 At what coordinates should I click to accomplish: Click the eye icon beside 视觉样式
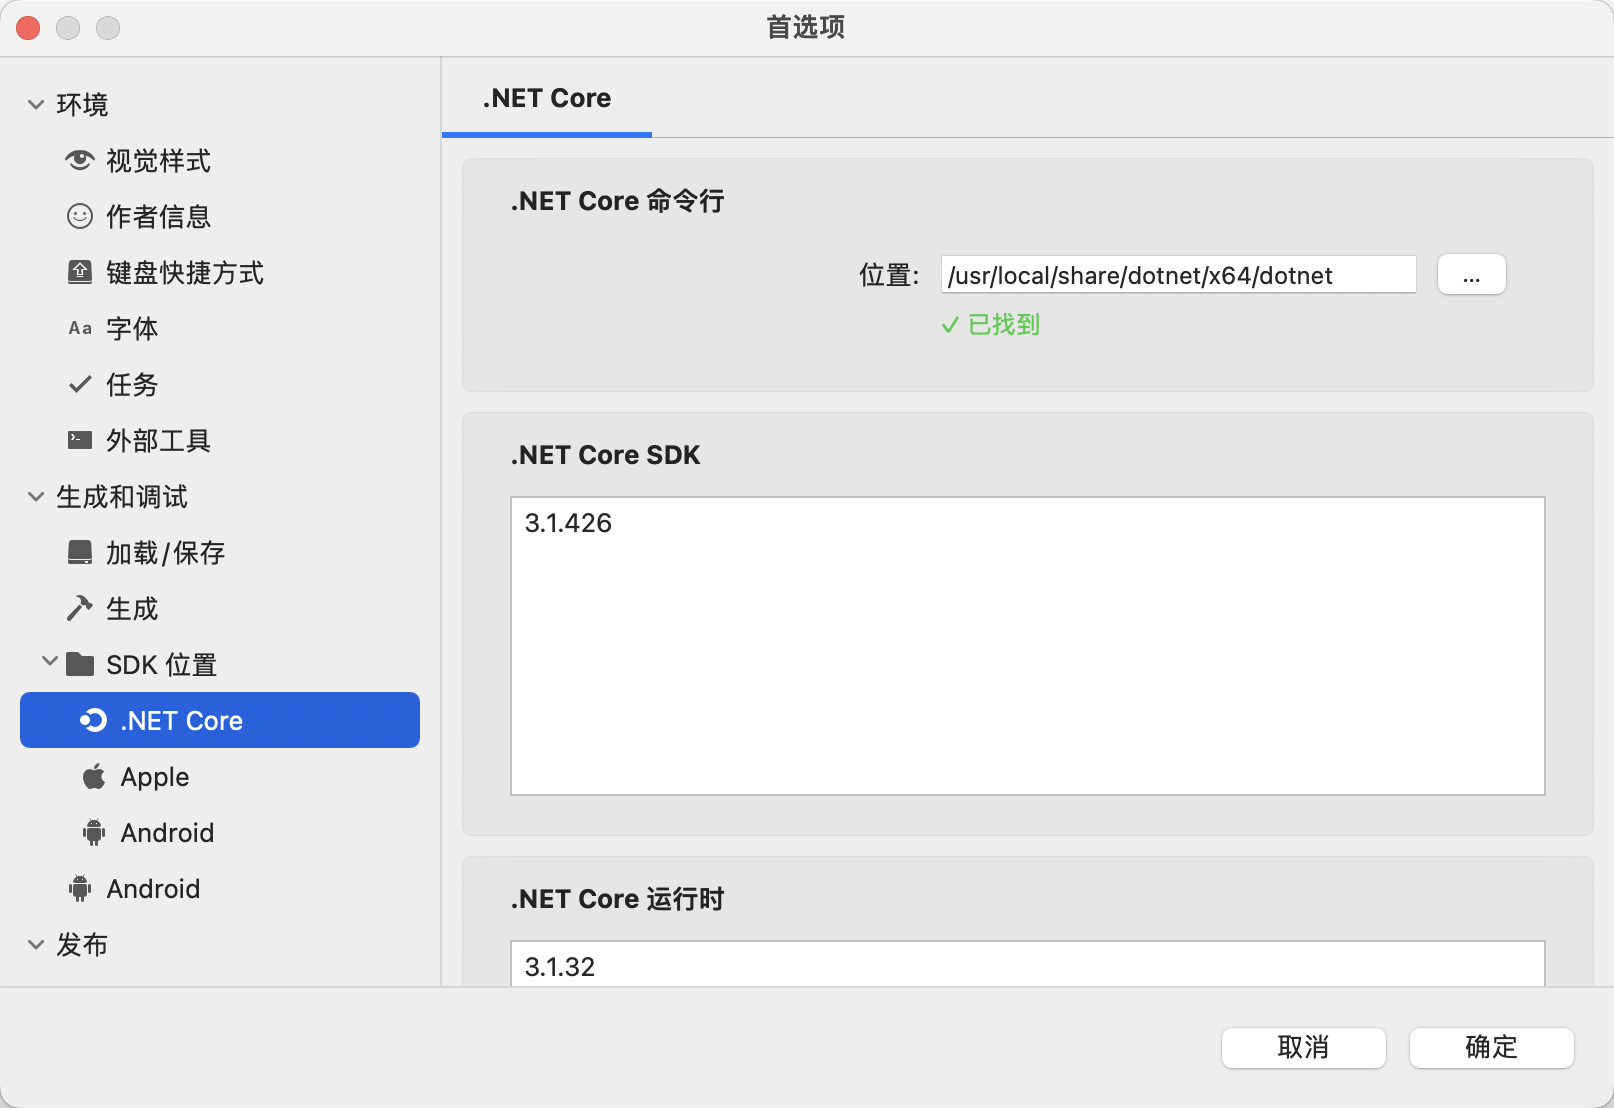click(x=80, y=161)
